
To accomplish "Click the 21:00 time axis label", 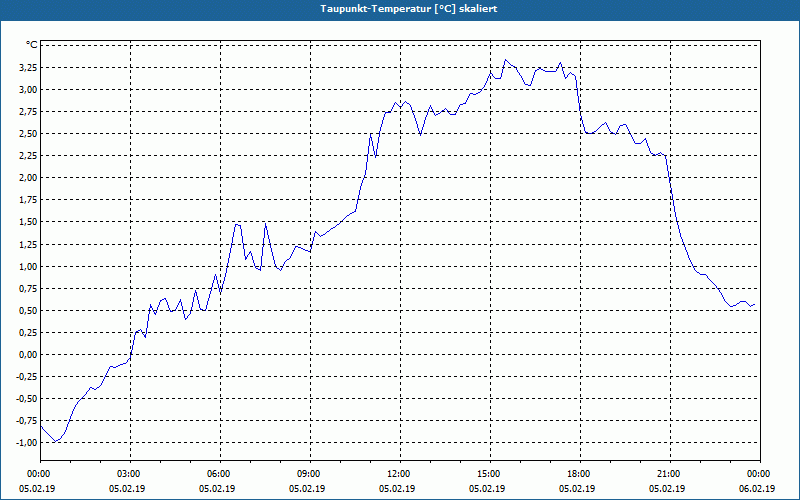I will (x=670, y=474).
